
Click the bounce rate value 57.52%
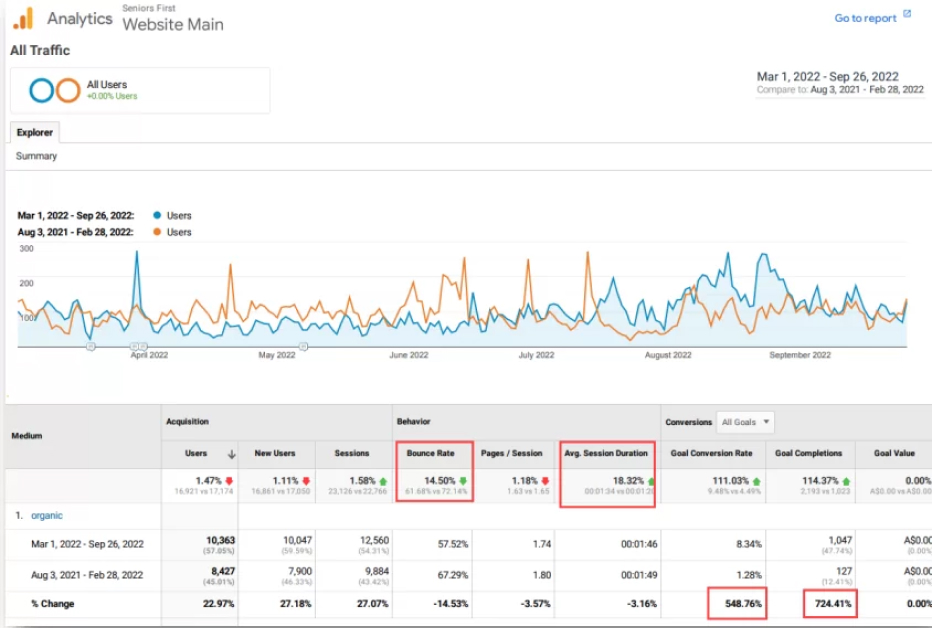pos(453,544)
